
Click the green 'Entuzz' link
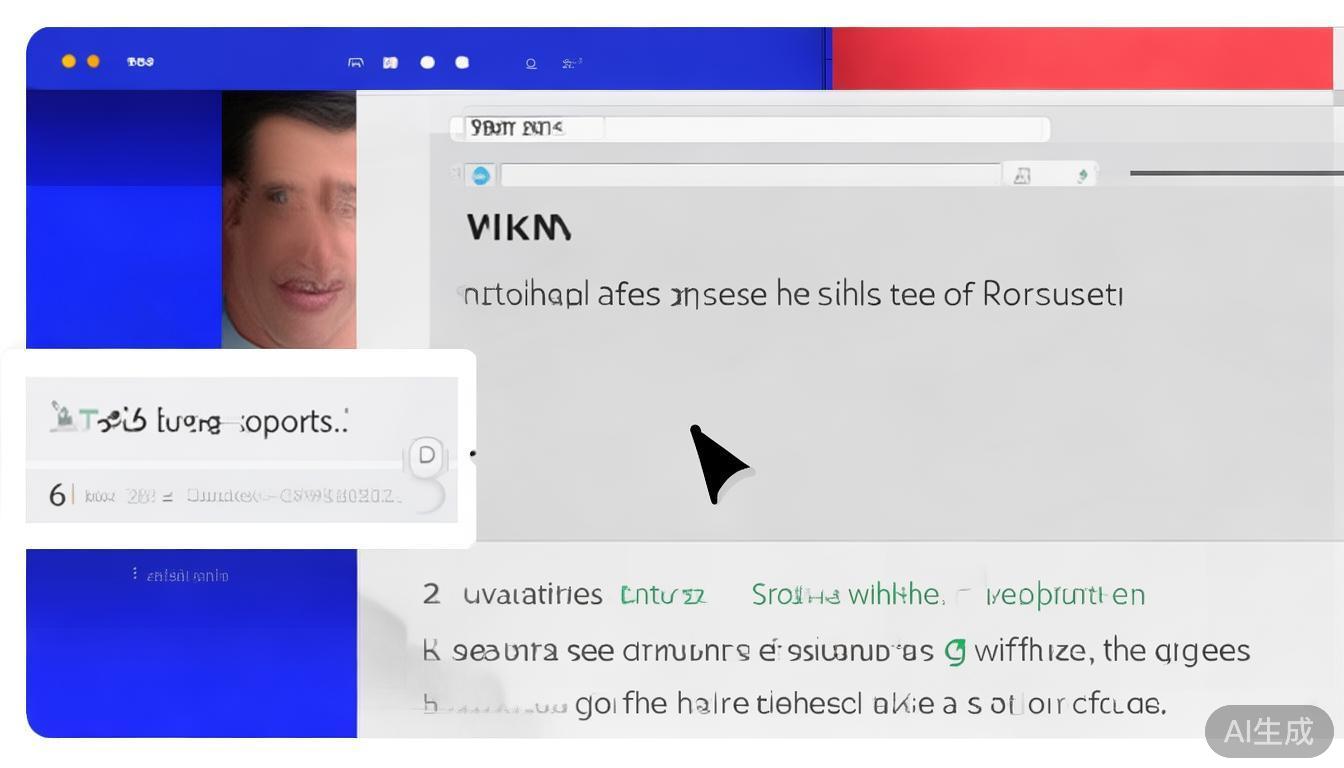663,596
